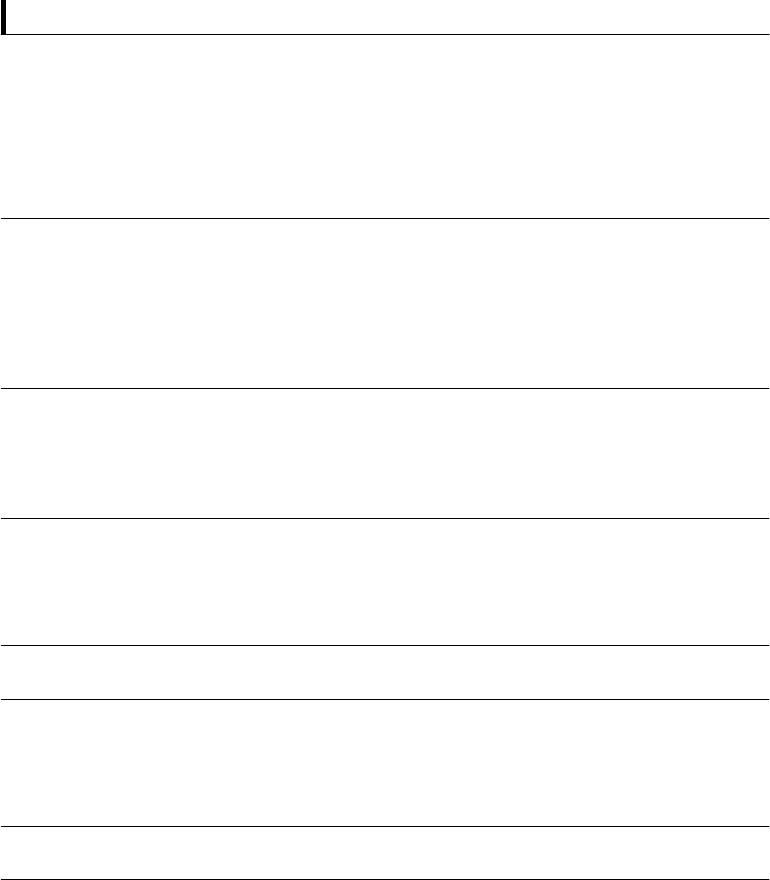Click the second horizontal divider line

pos(385,218)
